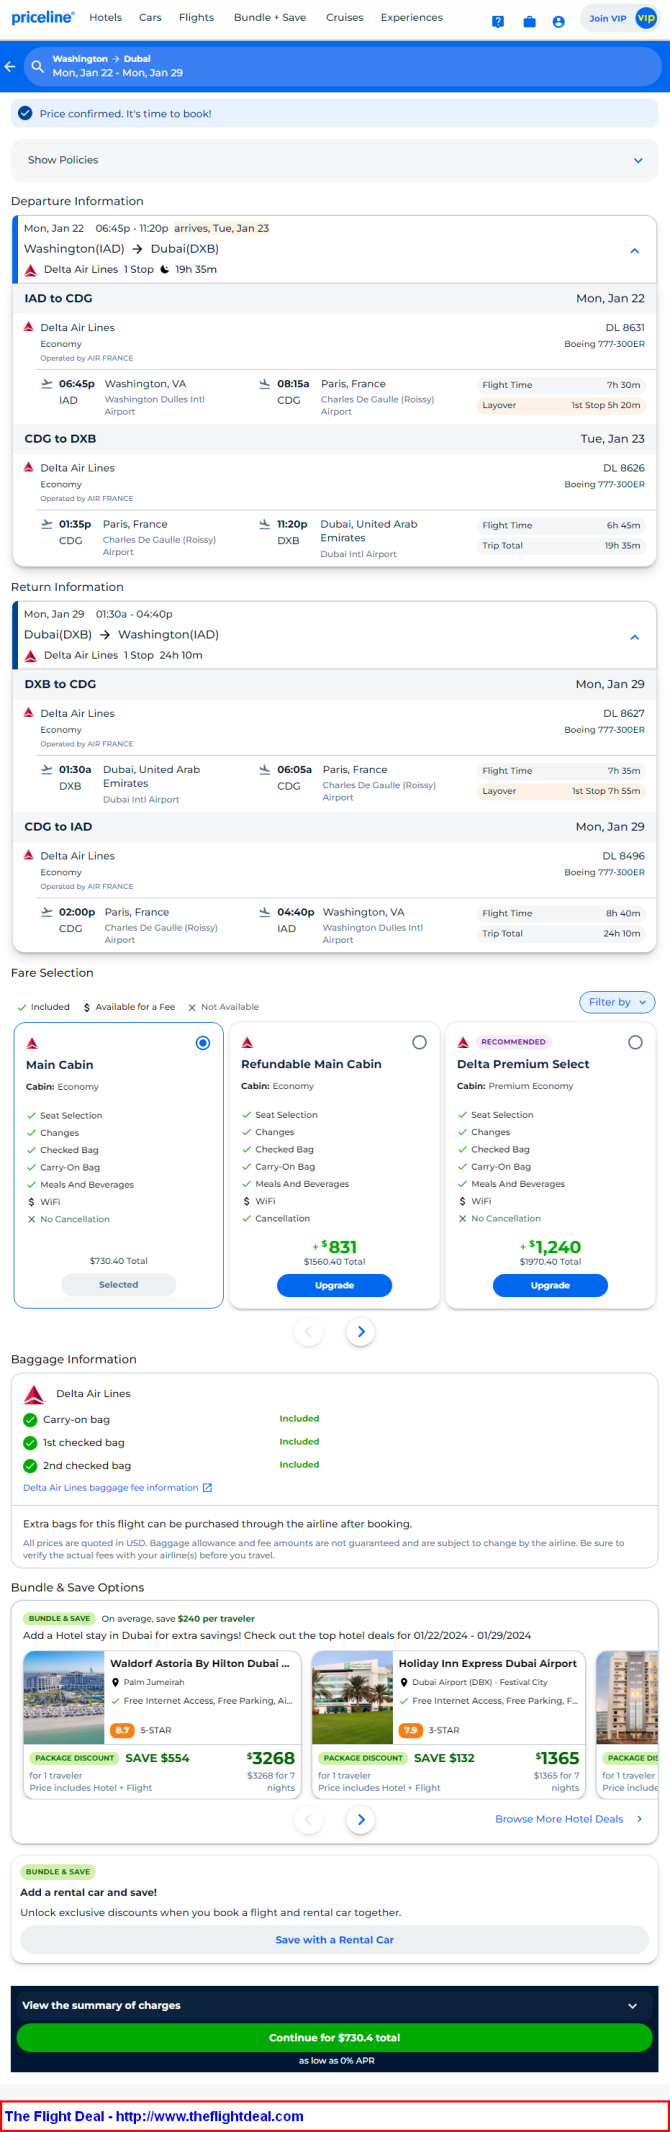This screenshot has height=2132, width=670.
Task: Upgrade to Refundable Main Cabin for +$831
Action: click(x=334, y=1285)
